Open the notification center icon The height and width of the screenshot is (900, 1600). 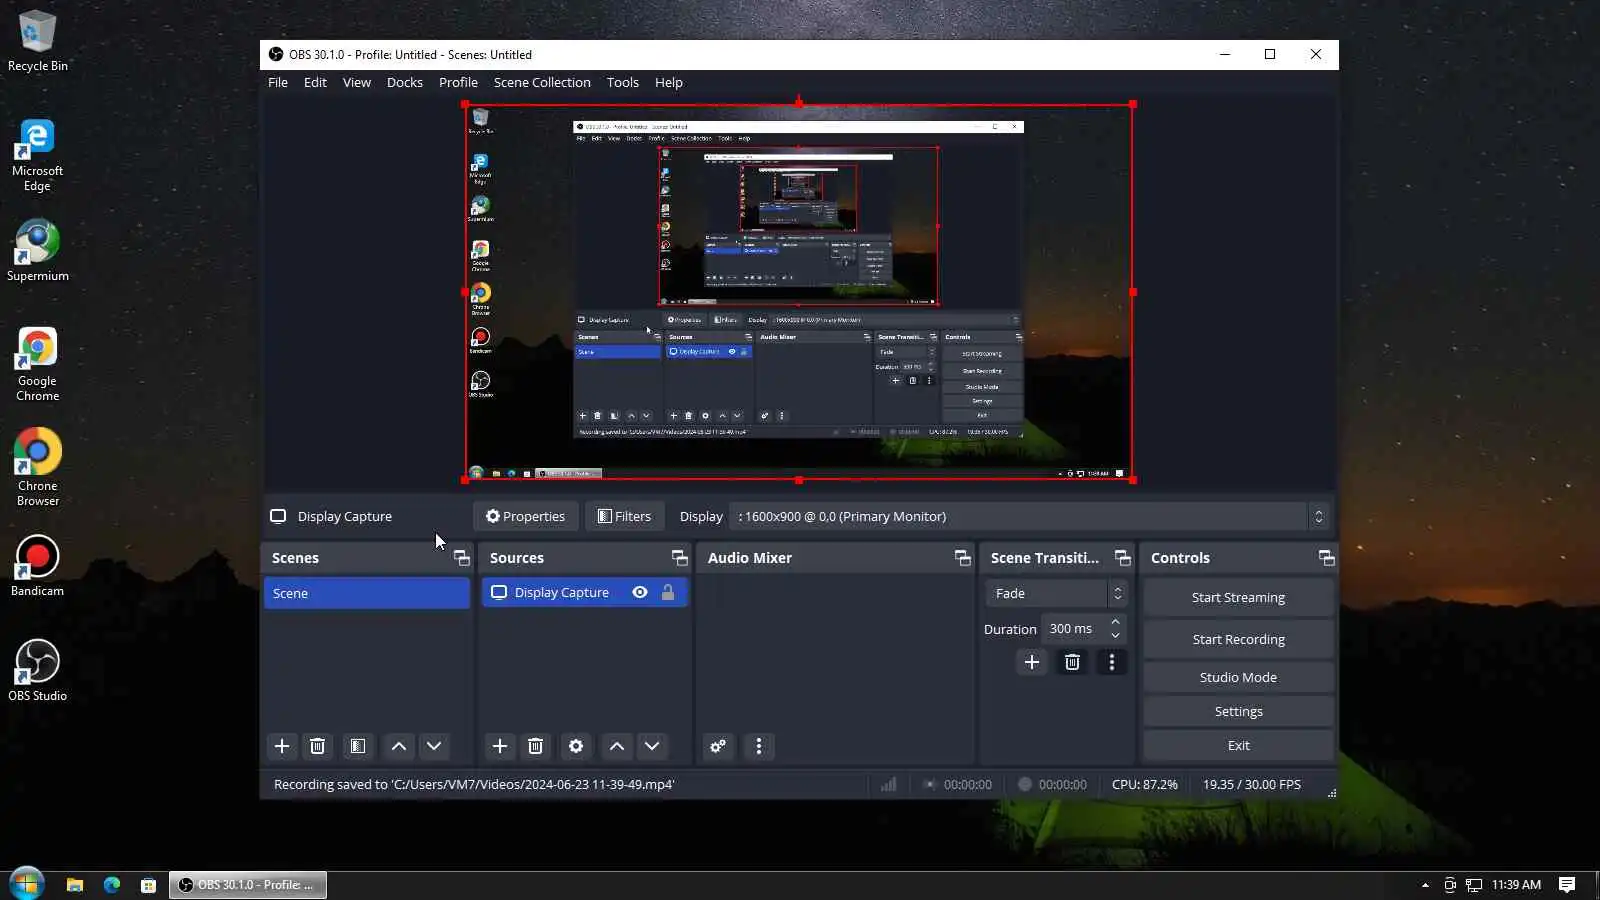(1567, 885)
